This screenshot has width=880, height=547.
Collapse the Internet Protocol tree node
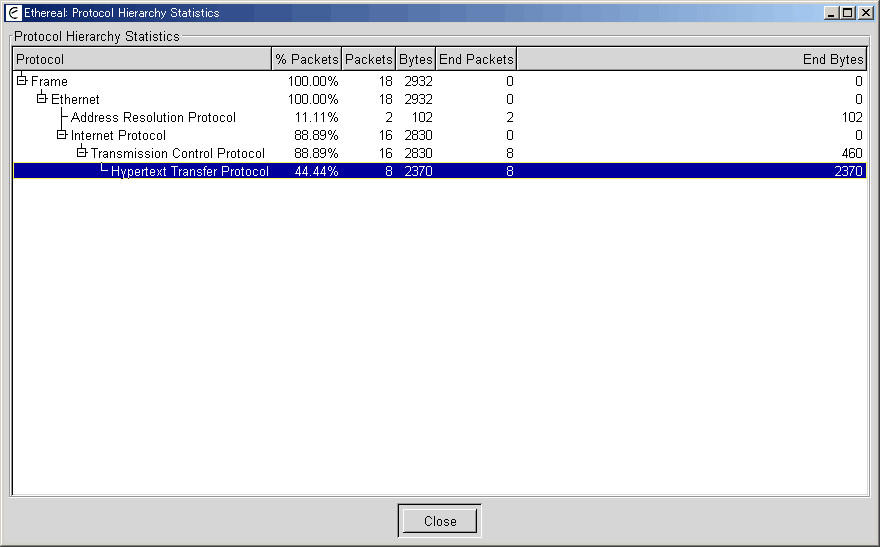[x=62, y=135]
